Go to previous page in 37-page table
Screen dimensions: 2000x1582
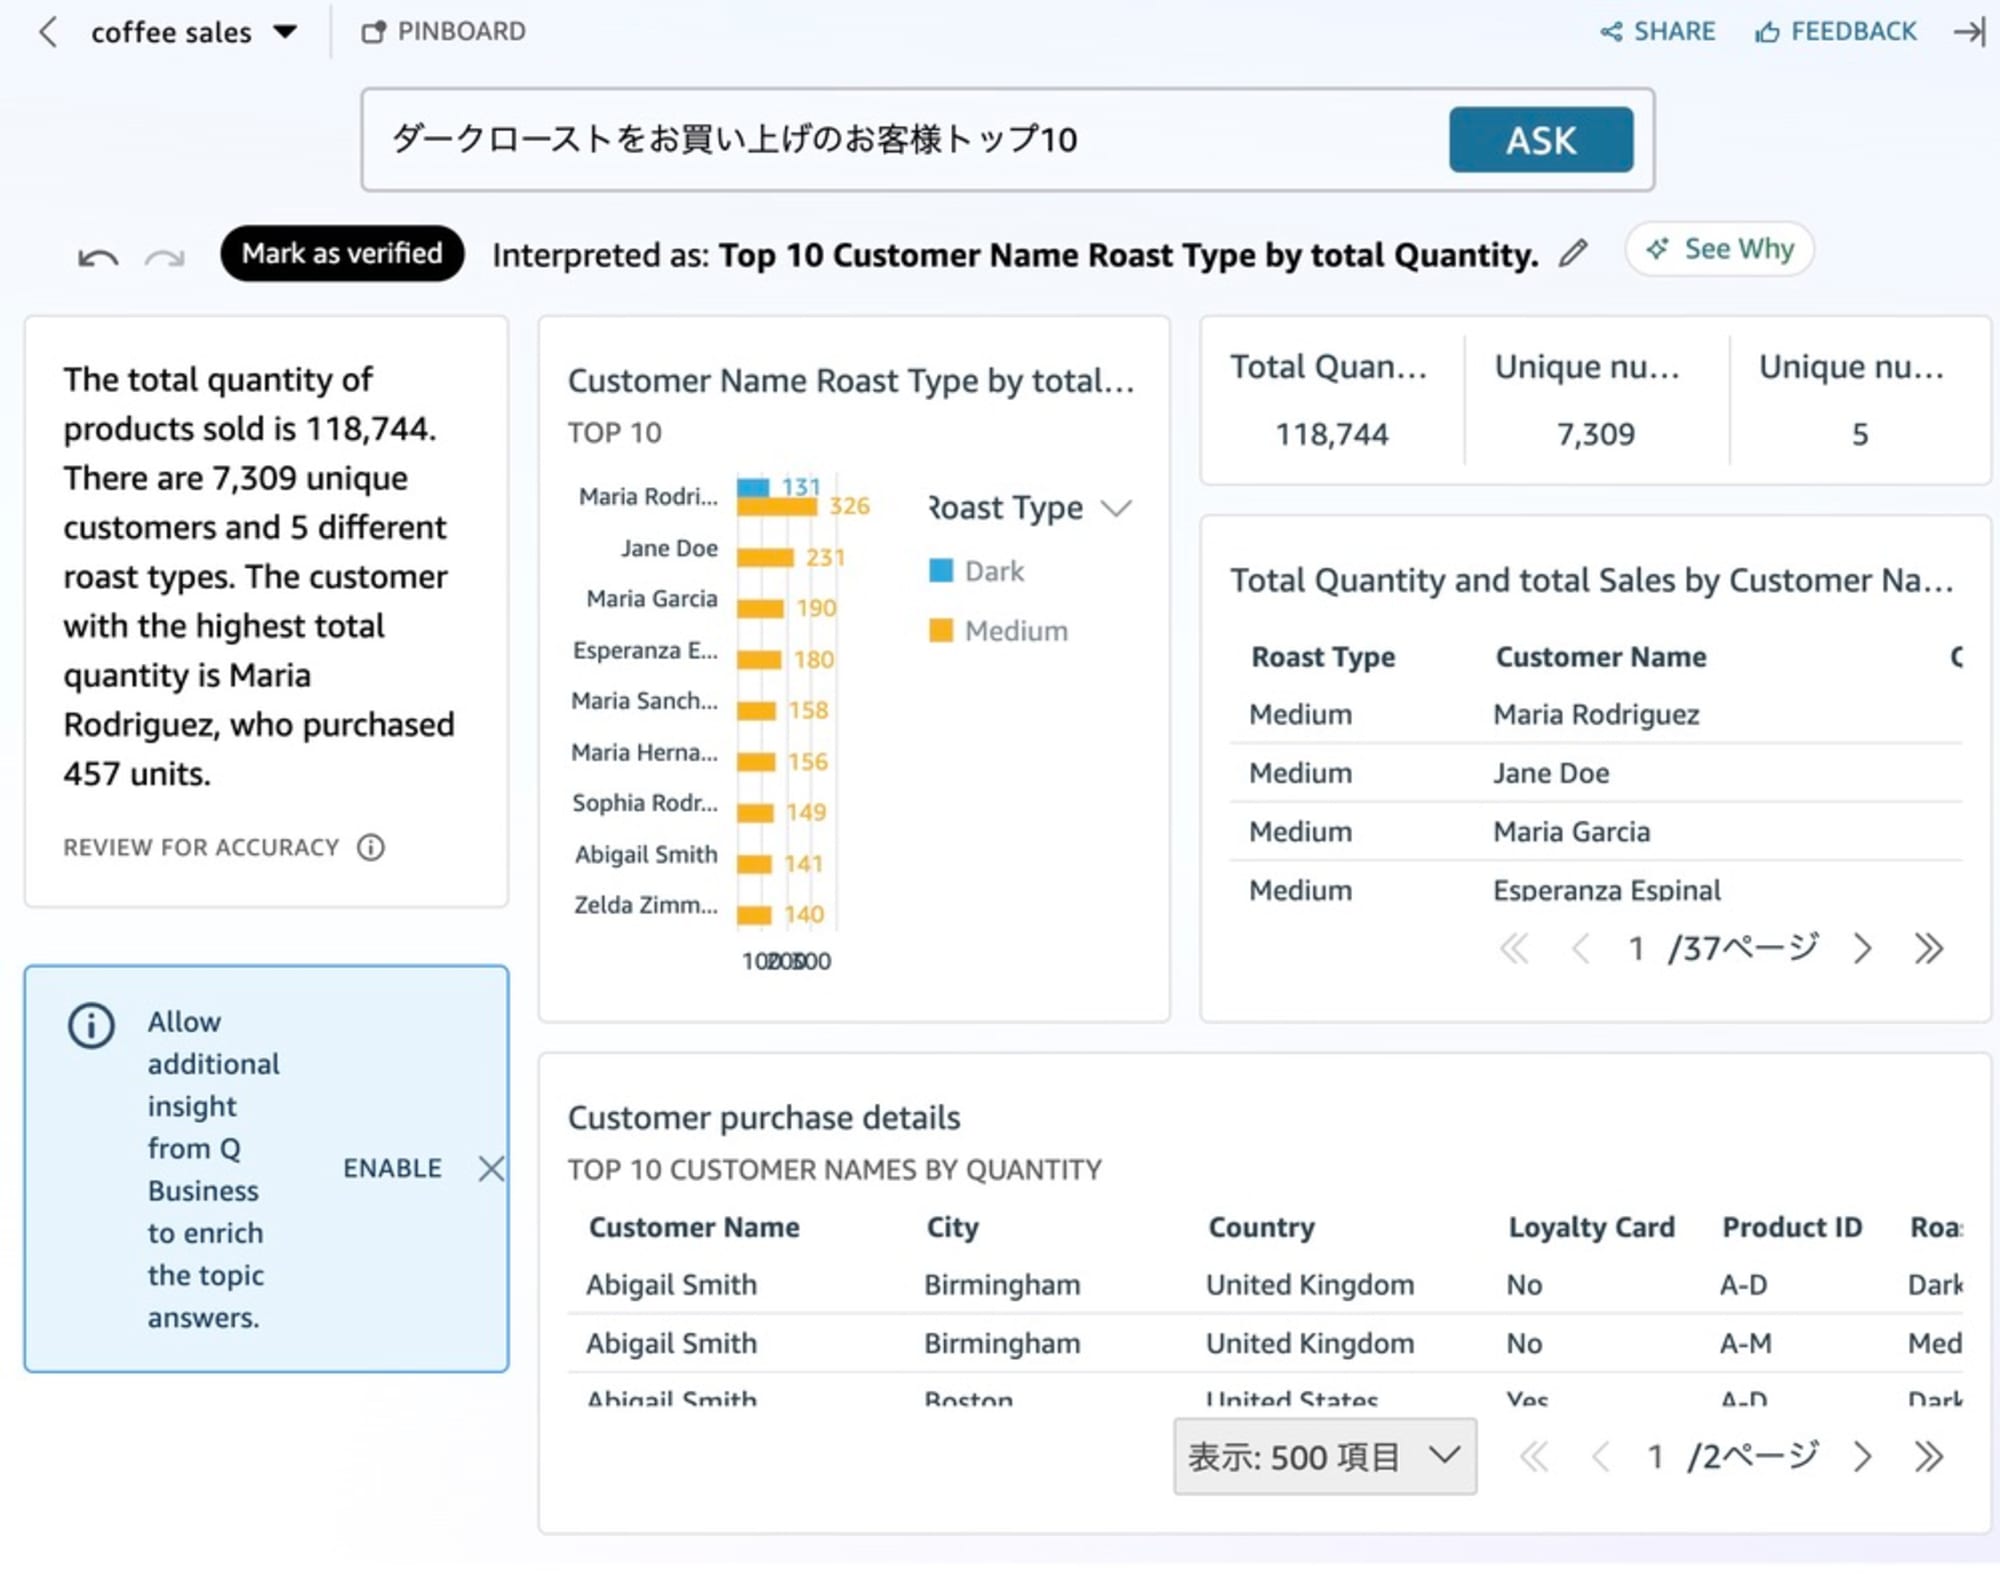(x=1581, y=948)
